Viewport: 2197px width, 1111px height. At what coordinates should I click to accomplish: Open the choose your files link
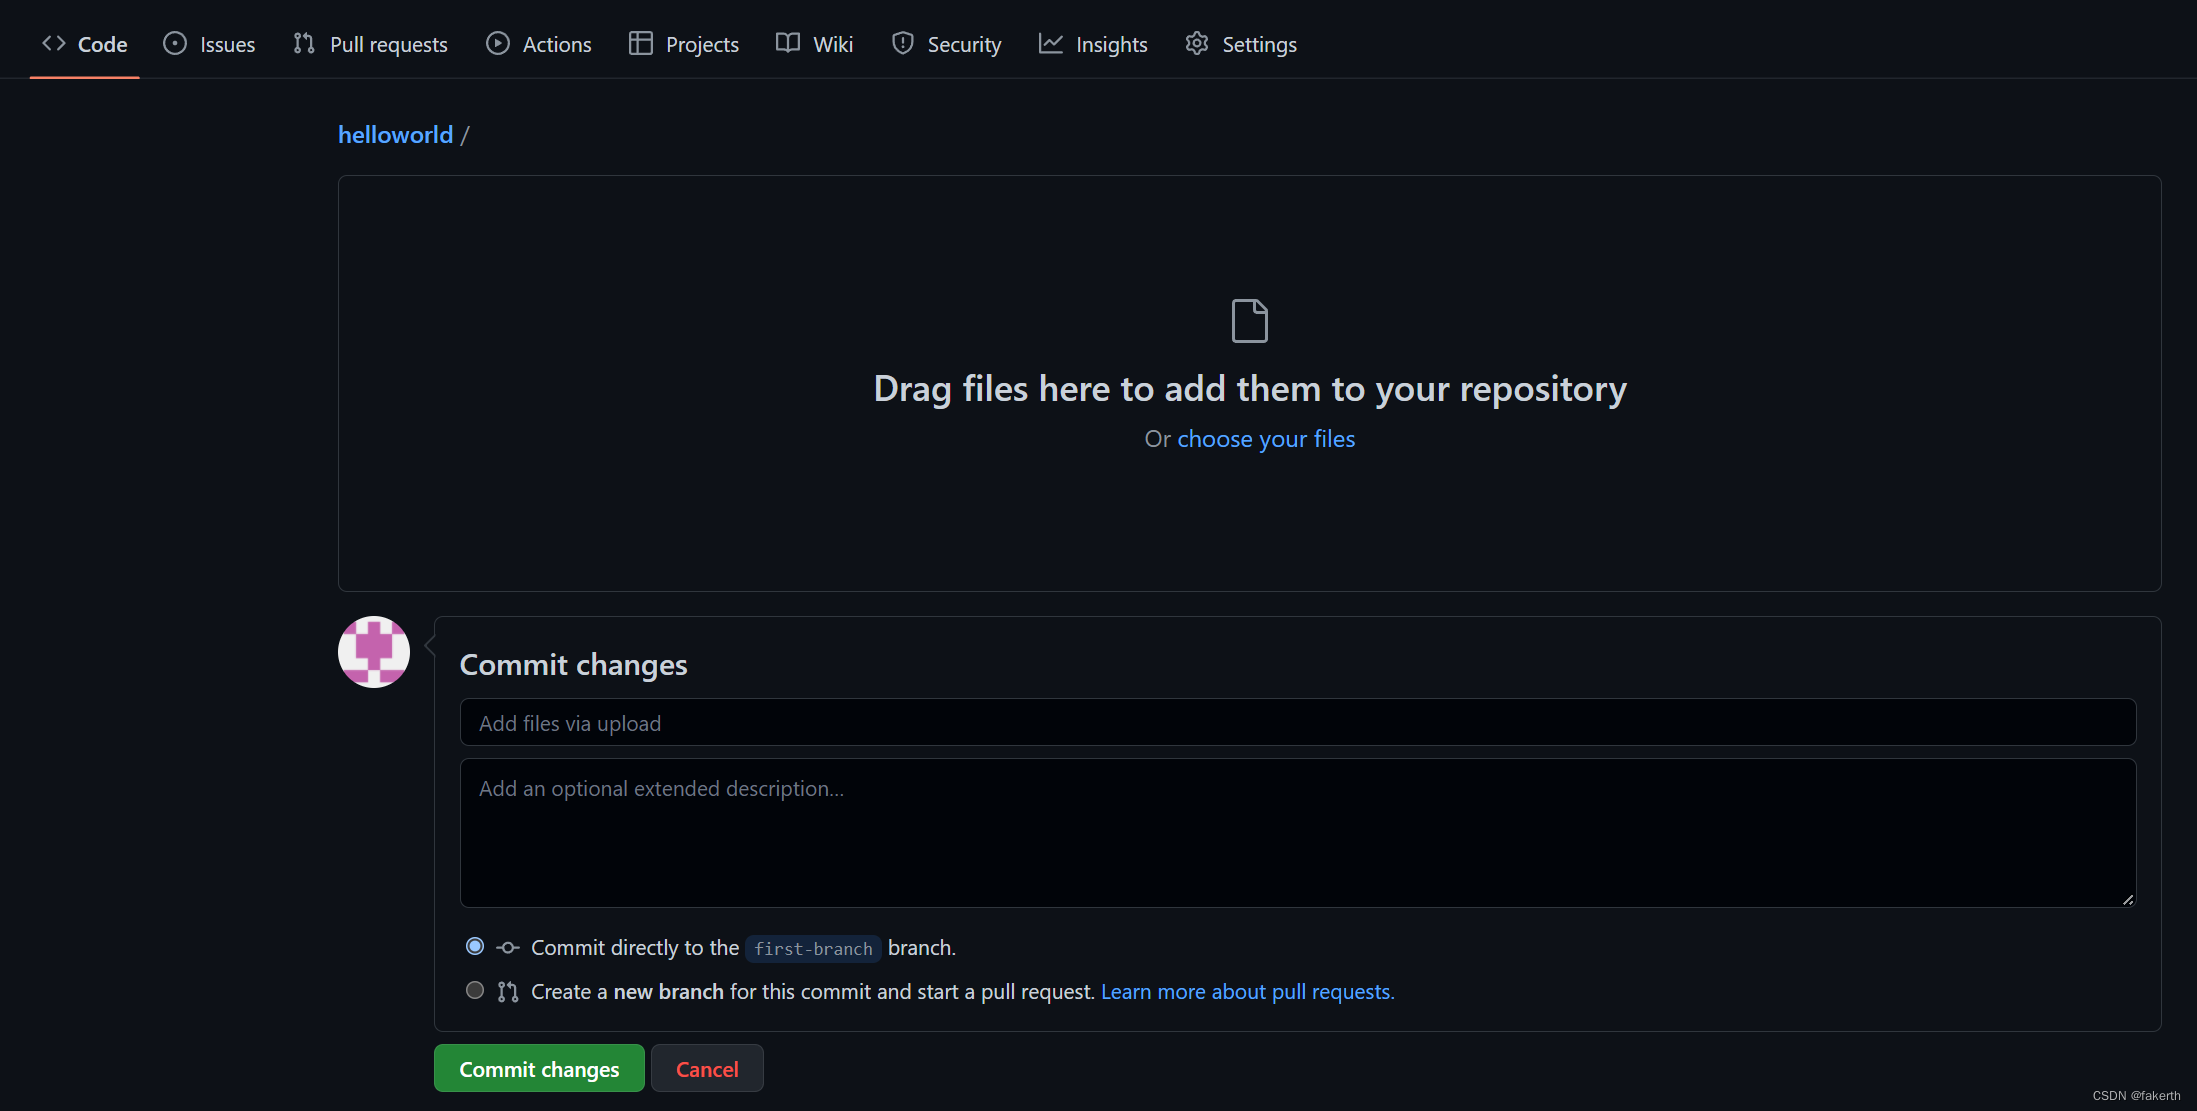coord(1265,439)
